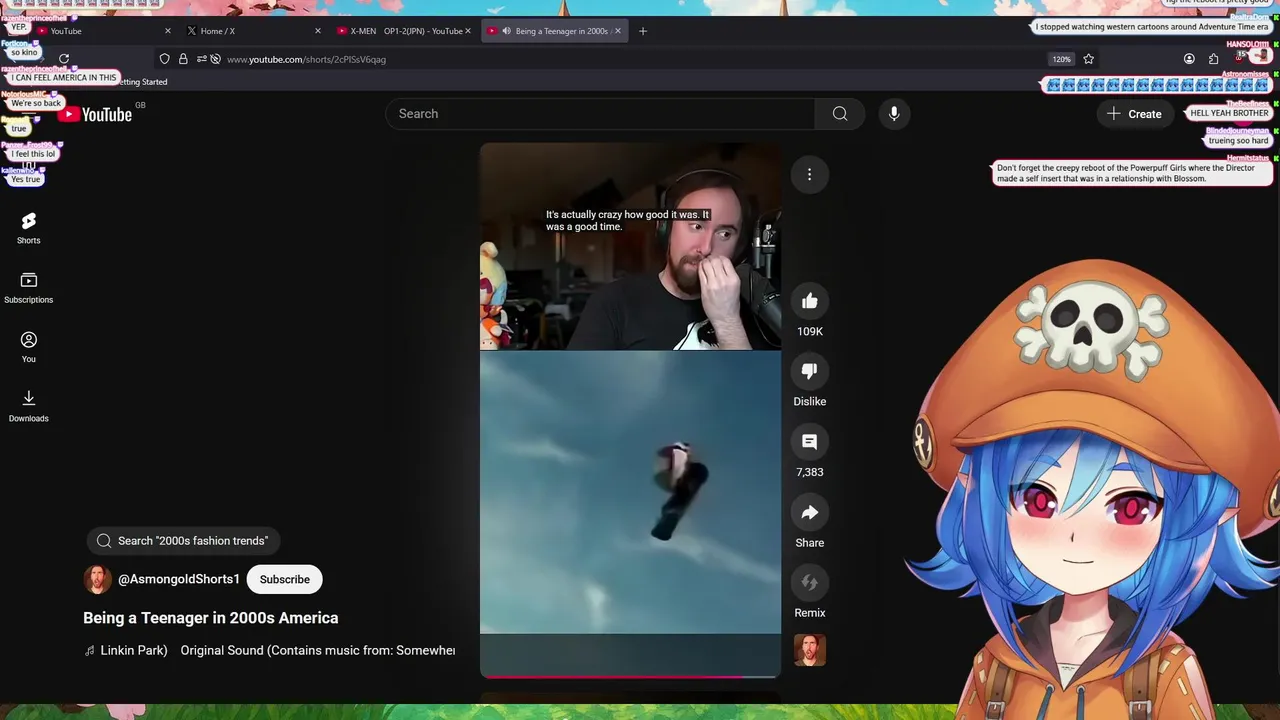Viewport: 1280px width, 720px height.
Task: Share this YouTube Short
Action: tap(809, 512)
